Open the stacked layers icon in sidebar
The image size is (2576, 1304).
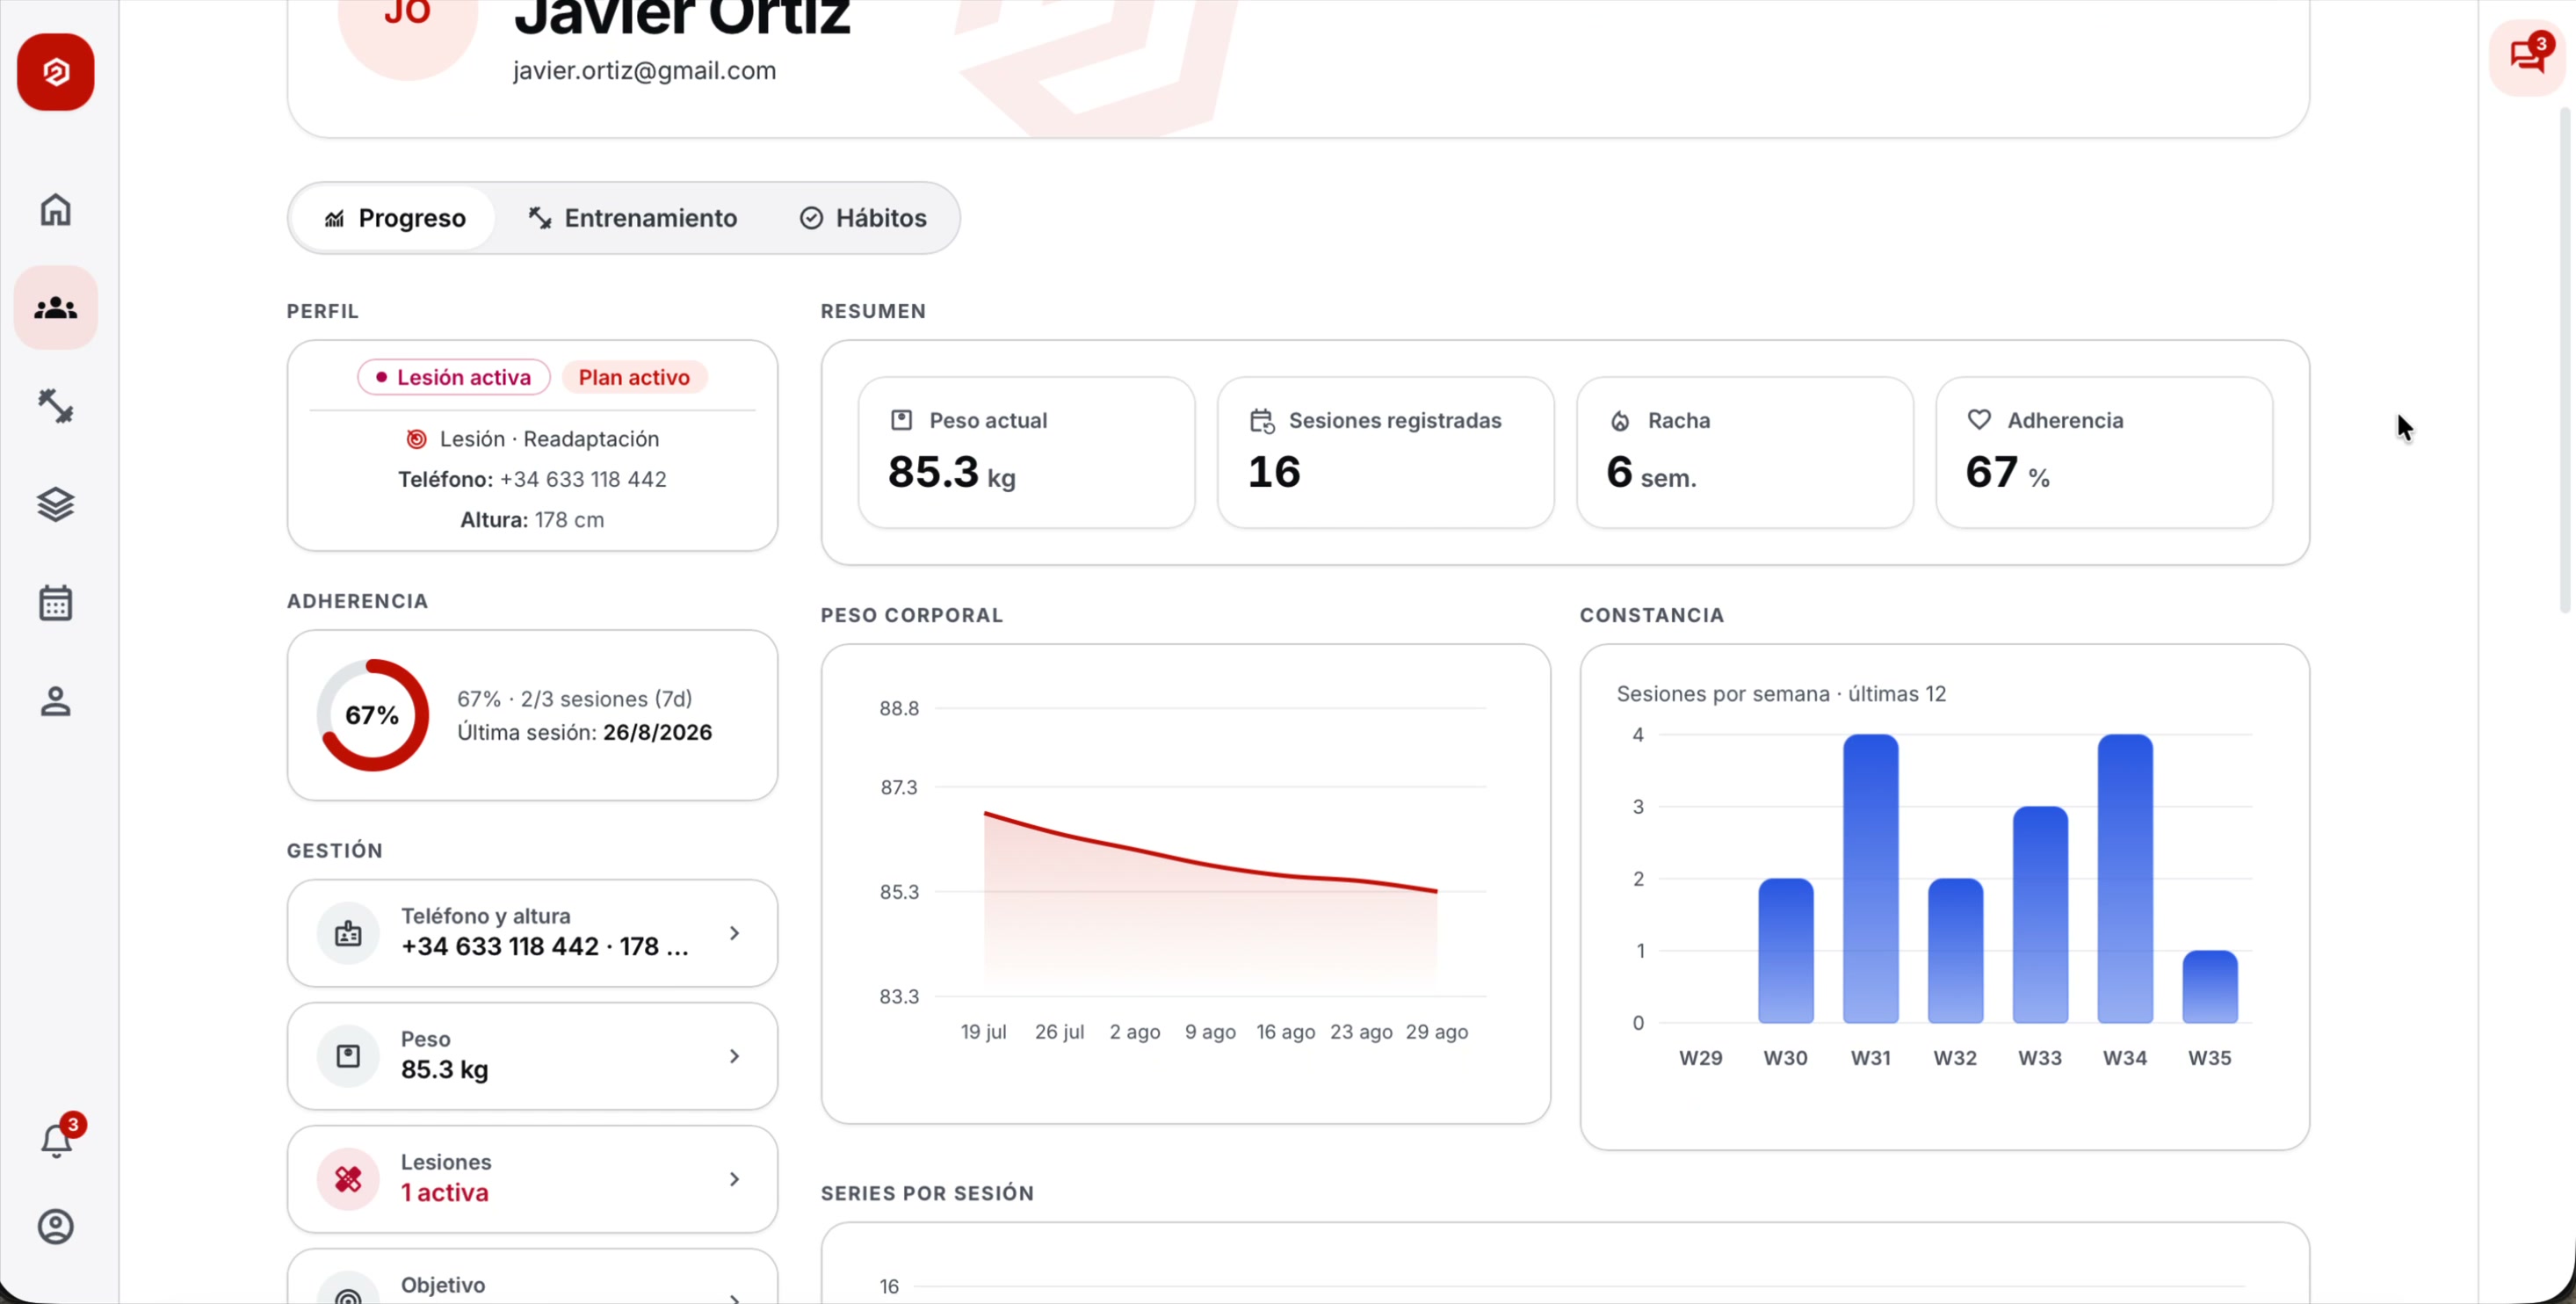tap(56, 505)
